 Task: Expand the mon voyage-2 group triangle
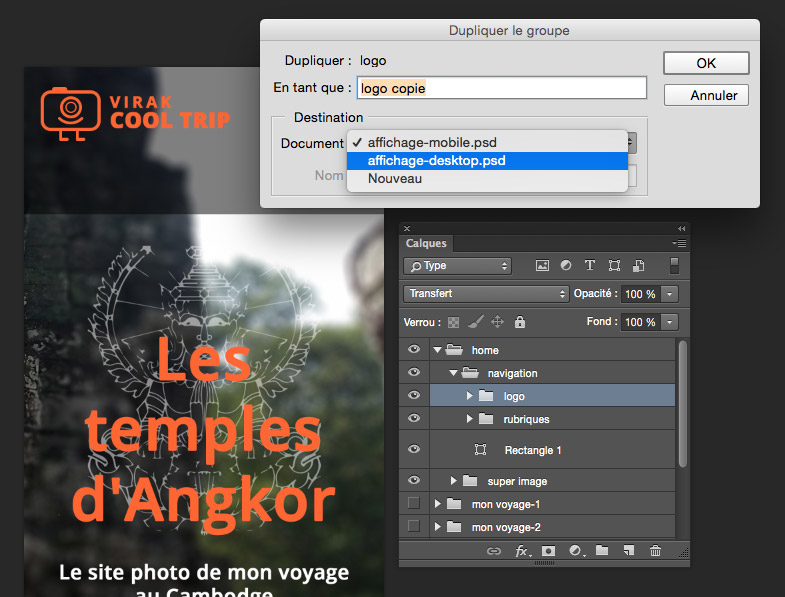click(438, 527)
